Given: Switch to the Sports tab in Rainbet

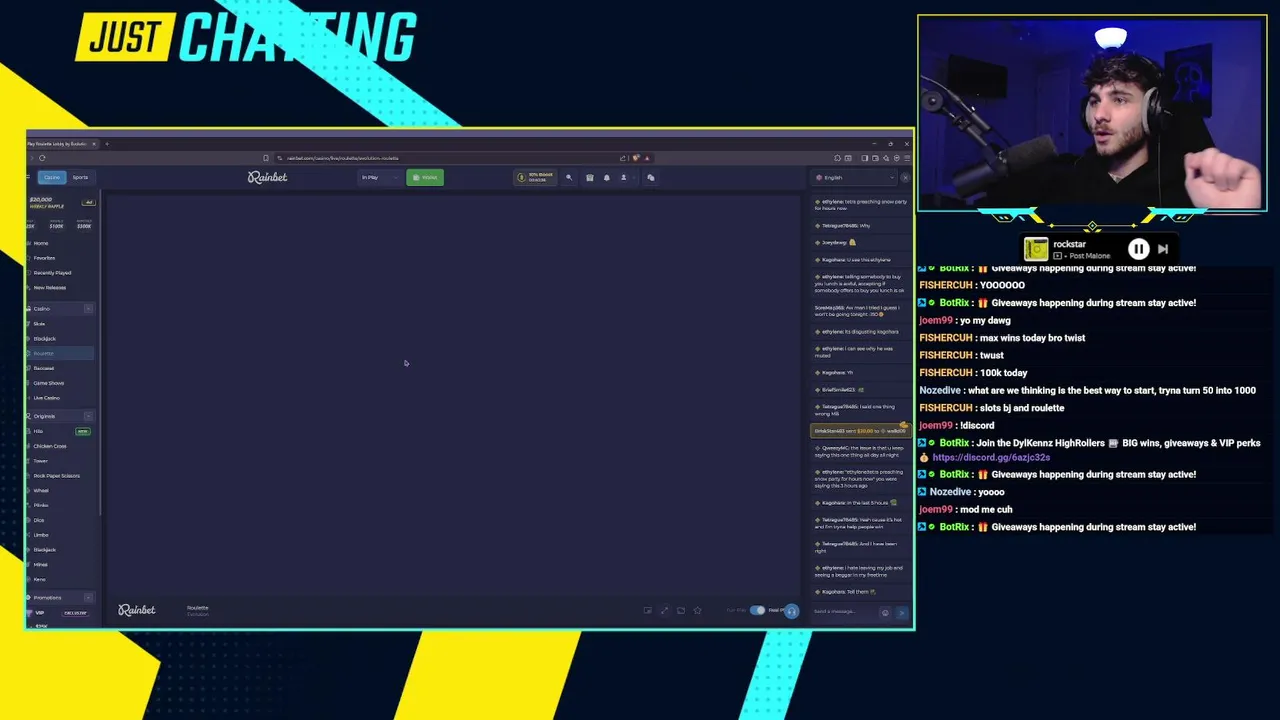Looking at the screenshot, I should (x=80, y=177).
